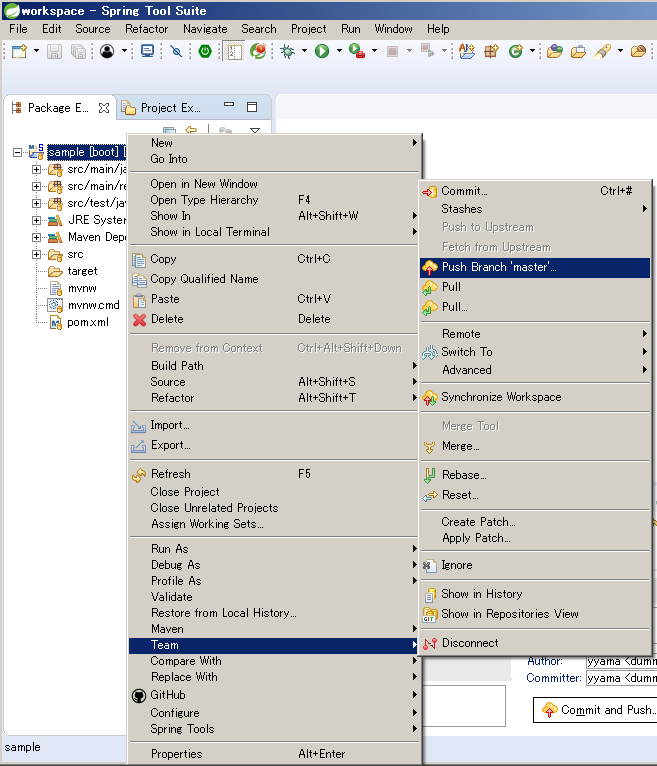Open the Package Explorer view menu triangle
This screenshot has width=657, height=766.
[x=255, y=130]
